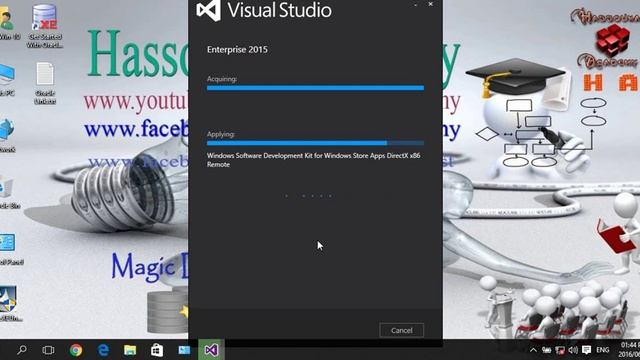The height and width of the screenshot is (360, 640).
Task: Switch to Visual Studio taskbar button
Action: [x=211, y=350]
